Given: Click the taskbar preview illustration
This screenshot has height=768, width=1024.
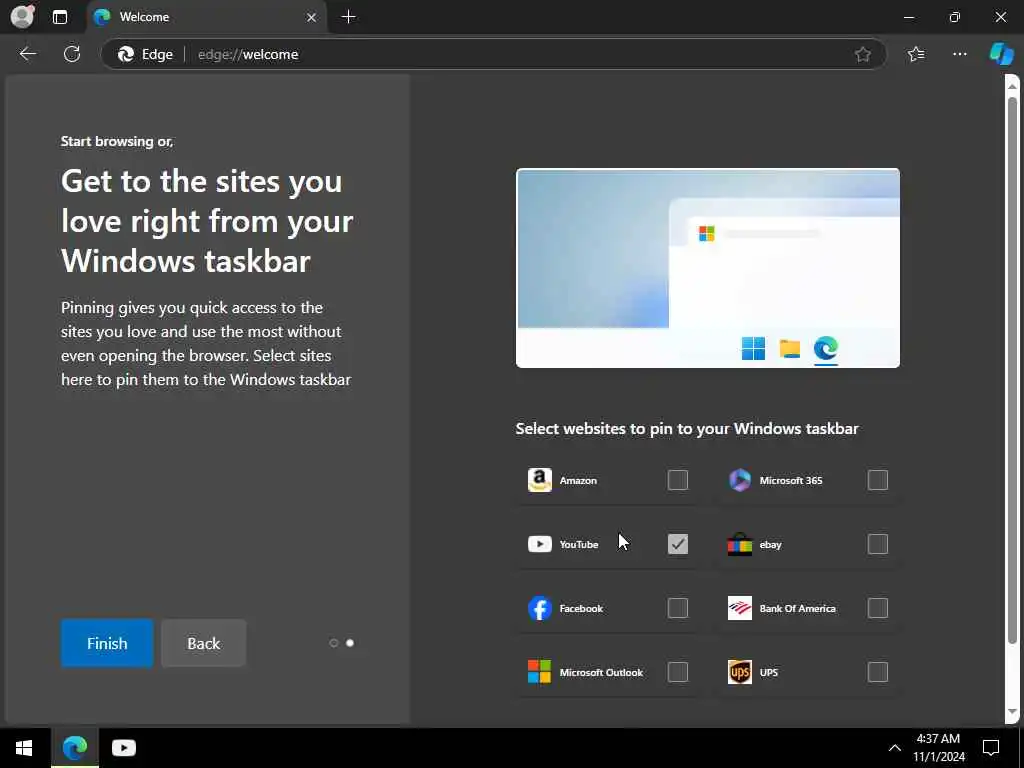Looking at the screenshot, I should (708, 268).
